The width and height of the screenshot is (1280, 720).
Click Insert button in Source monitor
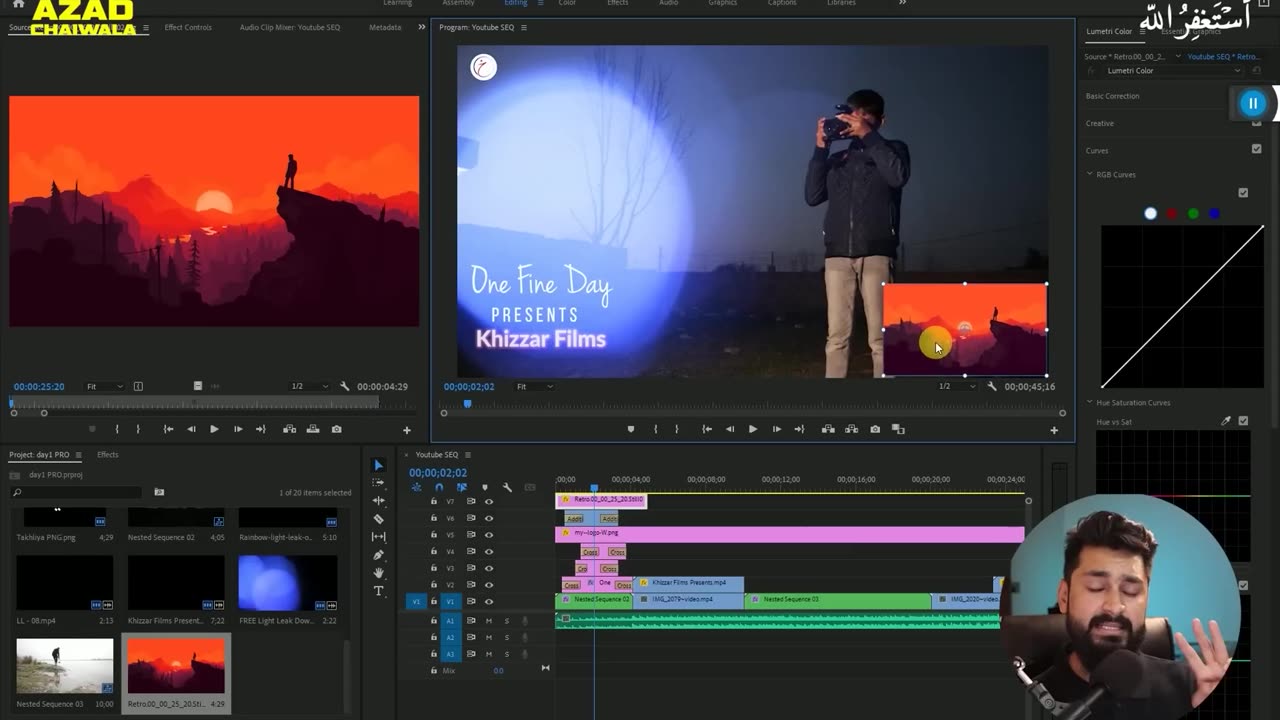coord(289,429)
